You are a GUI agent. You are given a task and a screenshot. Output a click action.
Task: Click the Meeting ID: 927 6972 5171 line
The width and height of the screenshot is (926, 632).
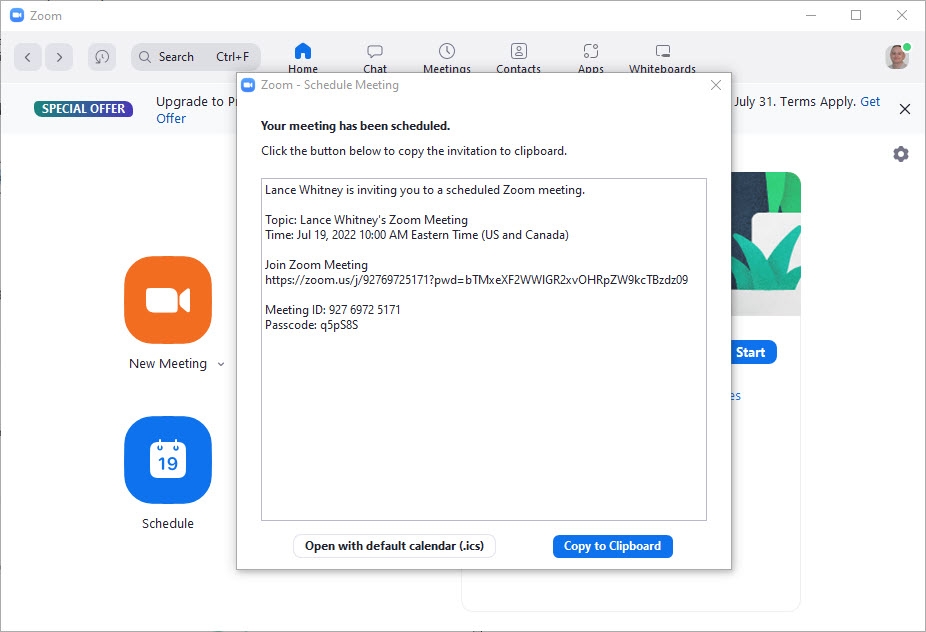coord(332,310)
